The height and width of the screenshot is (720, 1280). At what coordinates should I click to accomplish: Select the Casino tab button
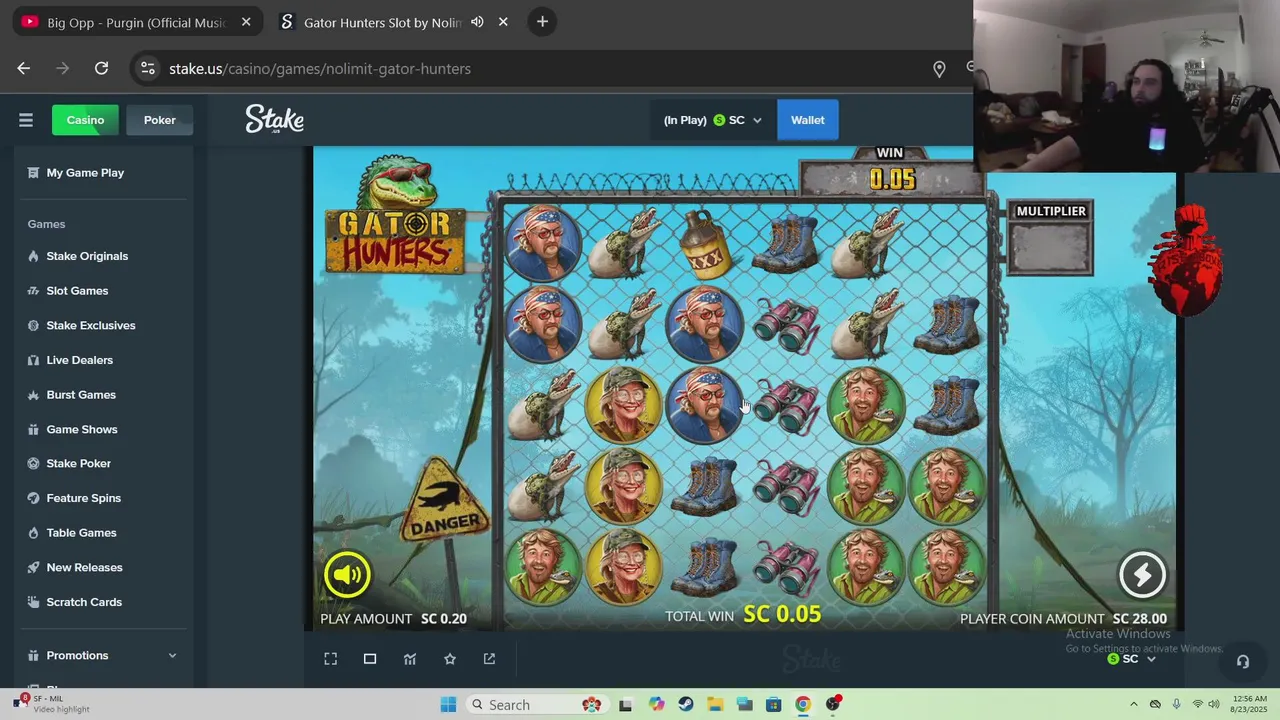click(x=85, y=120)
